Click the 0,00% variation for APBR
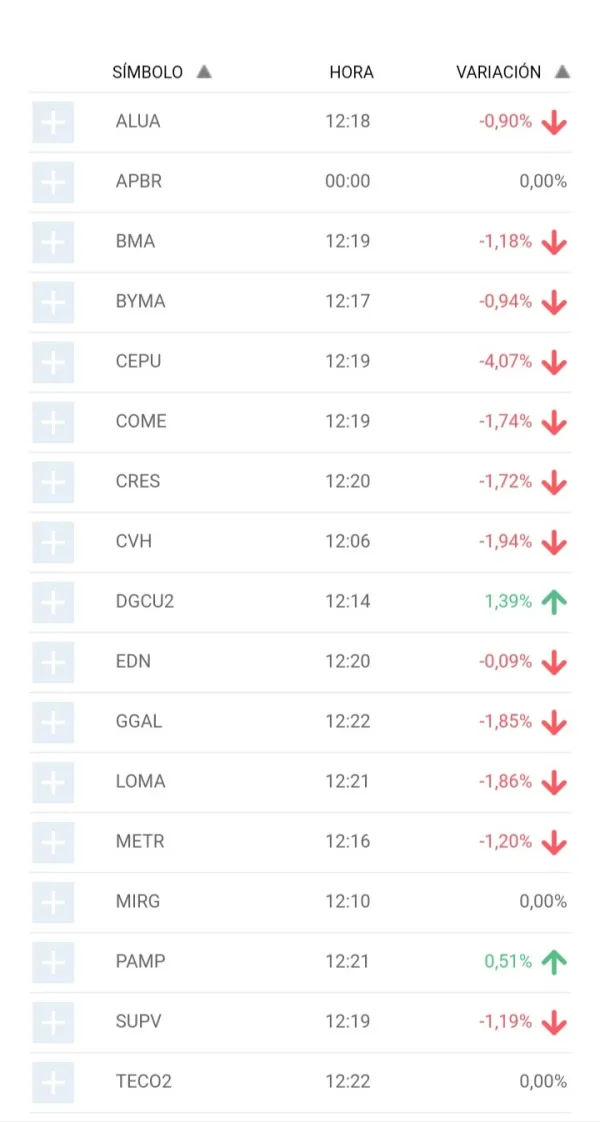 pos(543,181)
